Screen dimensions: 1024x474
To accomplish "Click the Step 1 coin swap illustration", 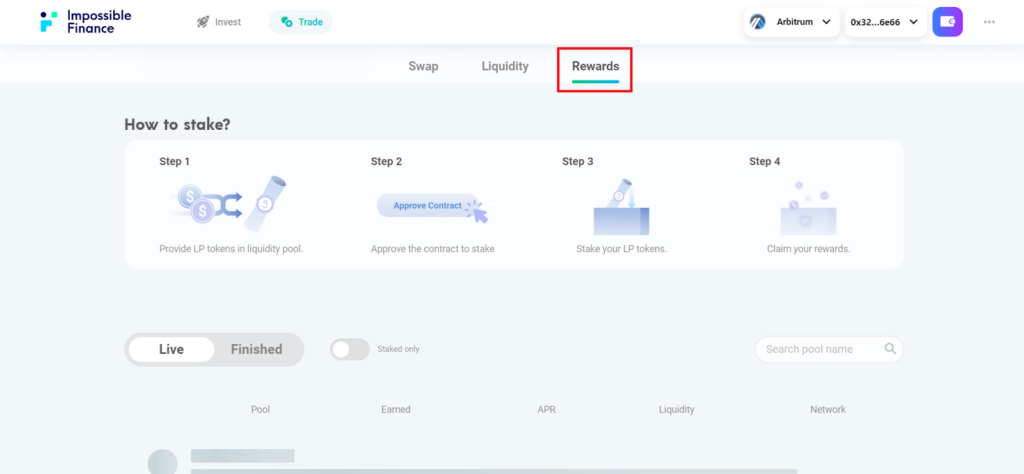I will coord(229,204).
